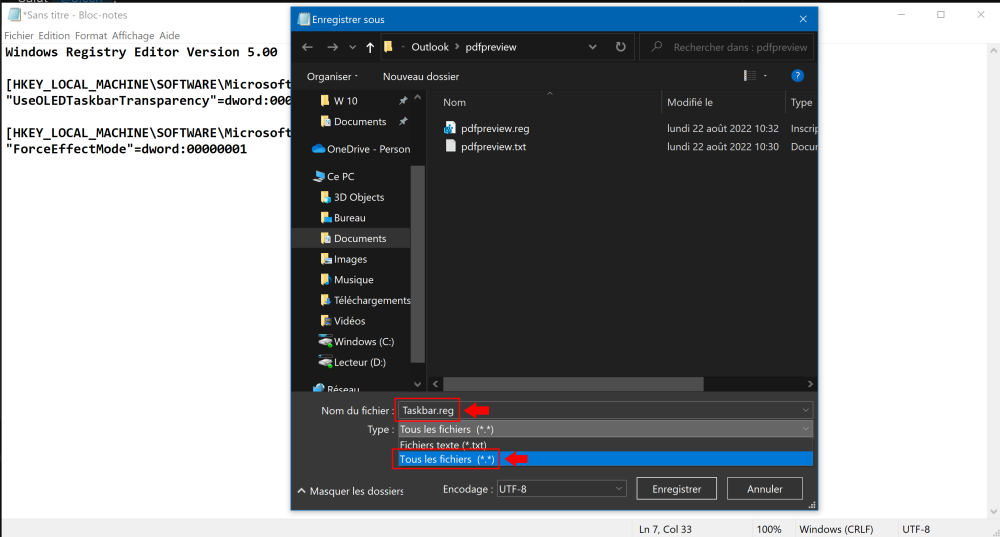The height and width of the screenshot is (537, 1000).
Task: Open the Encodage UTF-8 dropdown
Action: [561, 489]
